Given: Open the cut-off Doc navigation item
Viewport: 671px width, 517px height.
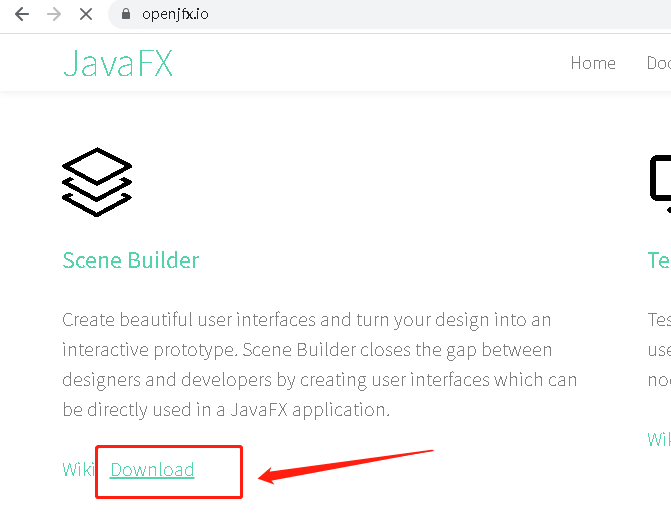Looking at the screenshot, I should (659, 63).
